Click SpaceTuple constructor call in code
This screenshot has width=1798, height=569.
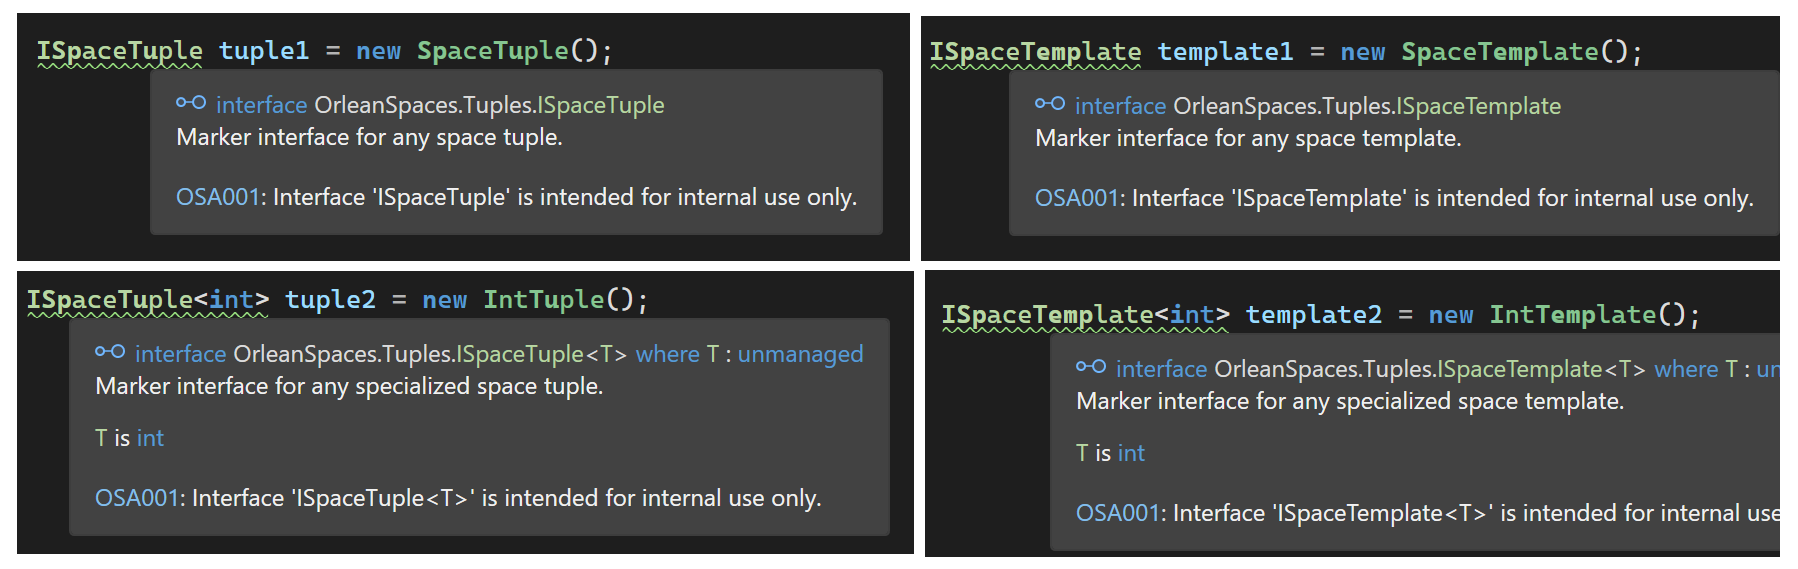coord(492,51)
